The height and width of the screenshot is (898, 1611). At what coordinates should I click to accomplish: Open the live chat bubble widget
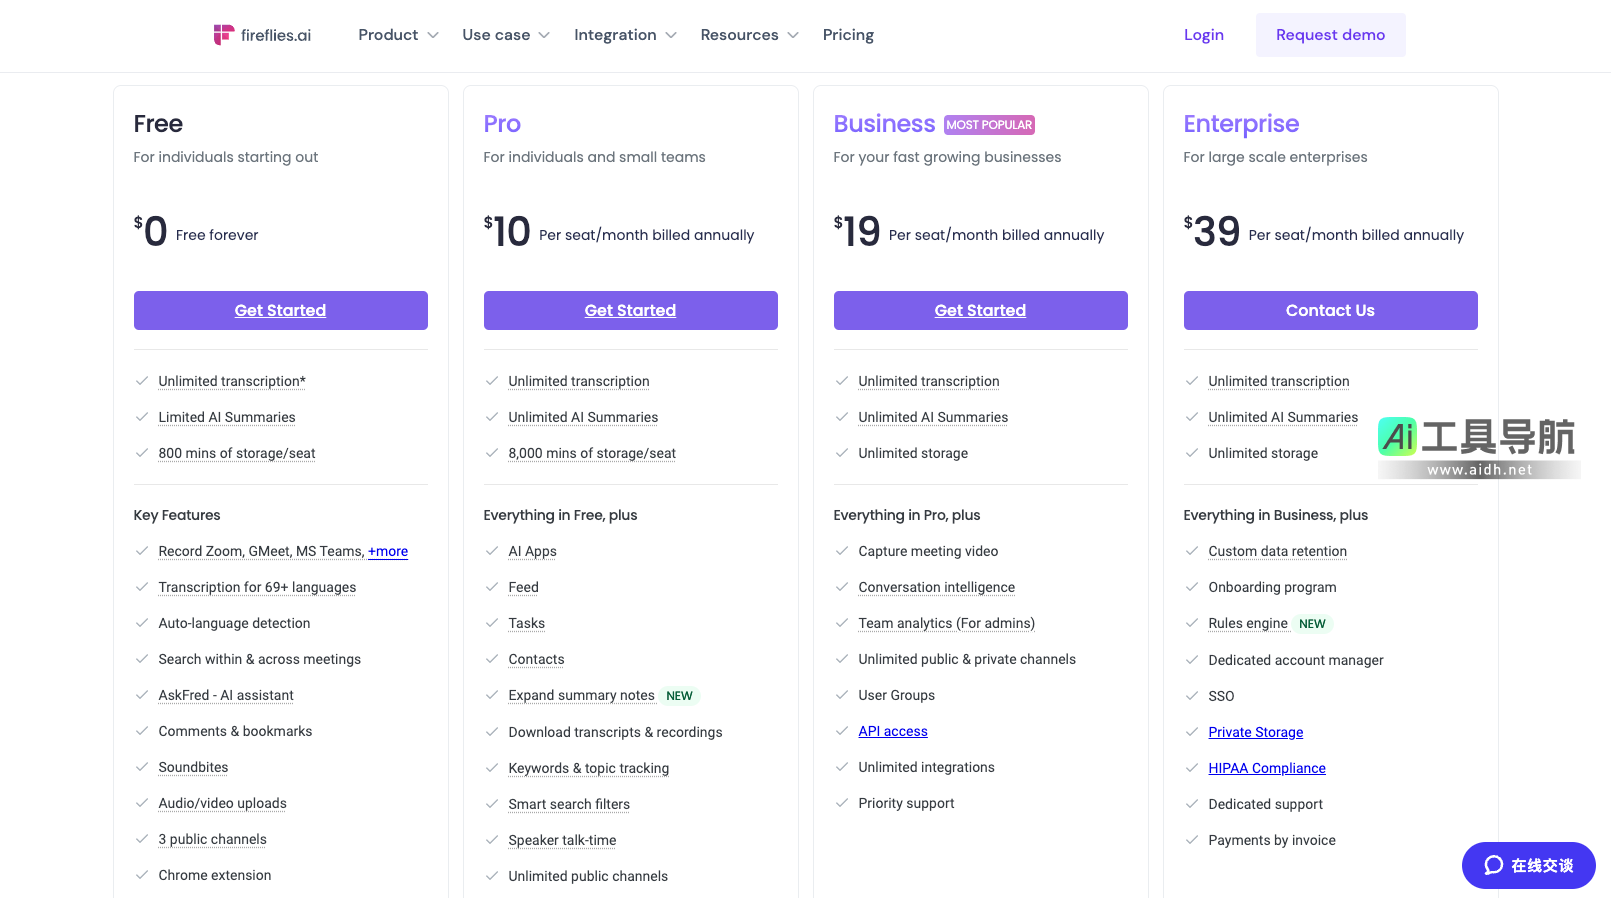[1528, 865]
